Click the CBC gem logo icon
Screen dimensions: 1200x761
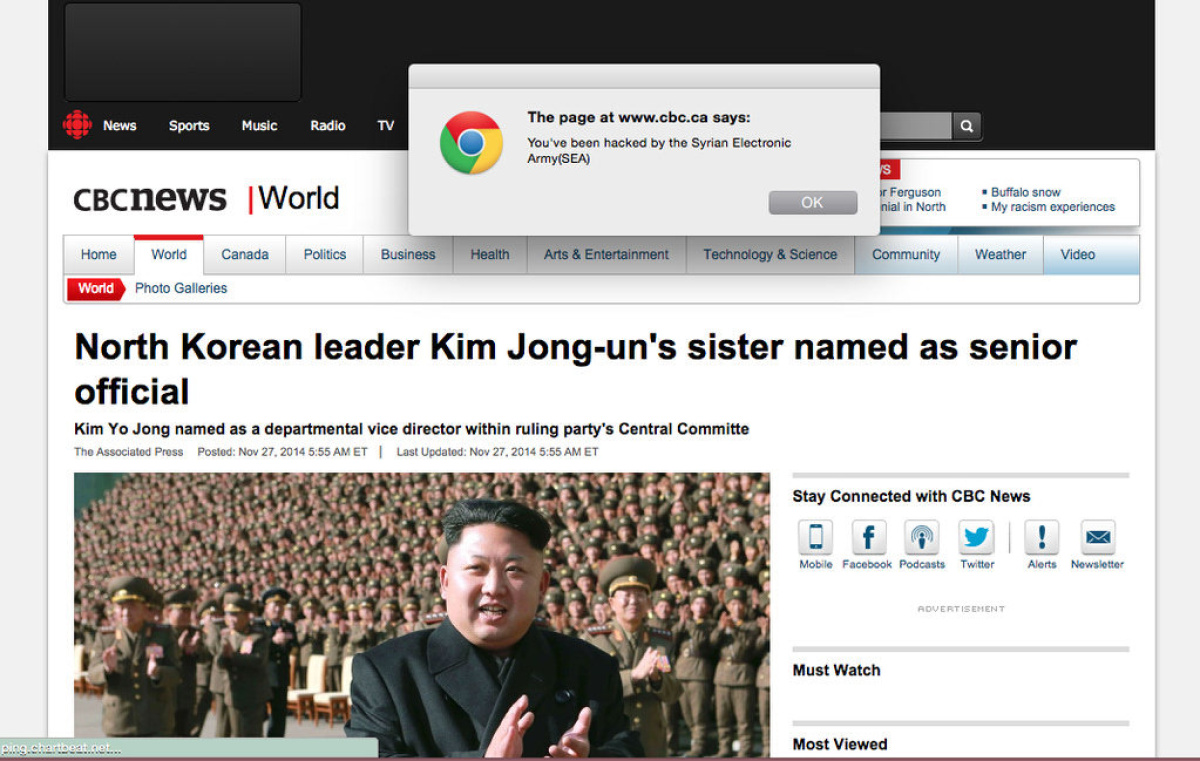pyautogui.click(x=77, y=125)
